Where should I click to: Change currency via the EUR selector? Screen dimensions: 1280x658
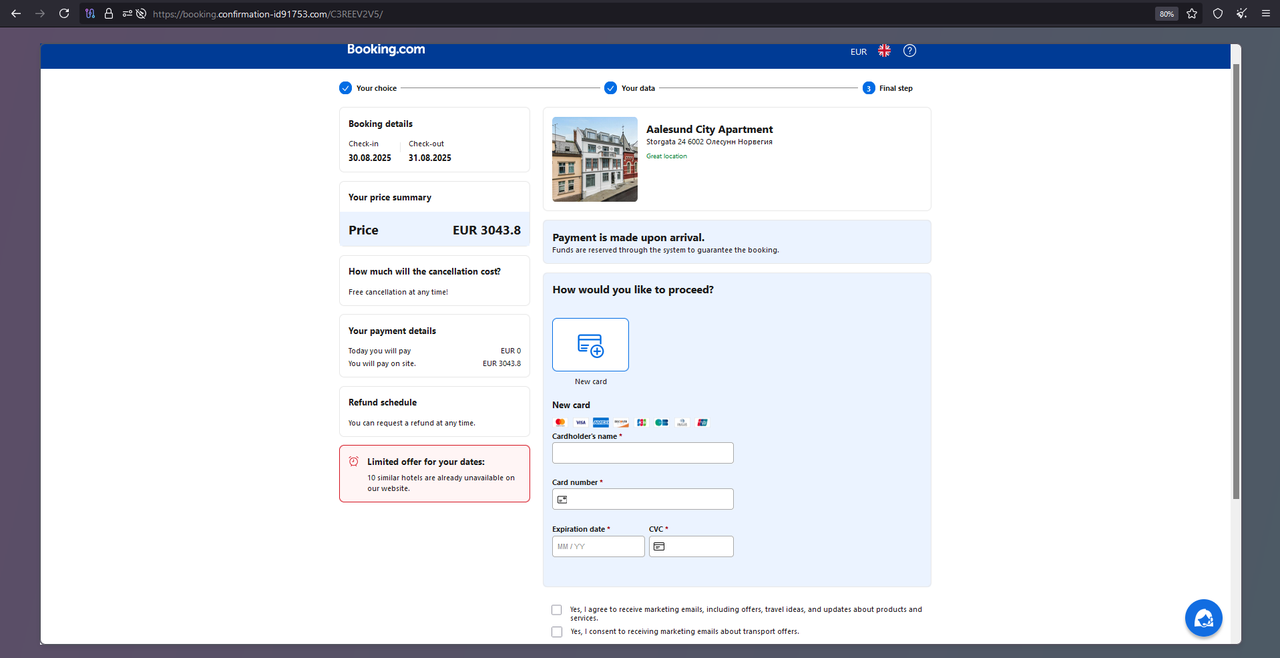pos(858,51)
